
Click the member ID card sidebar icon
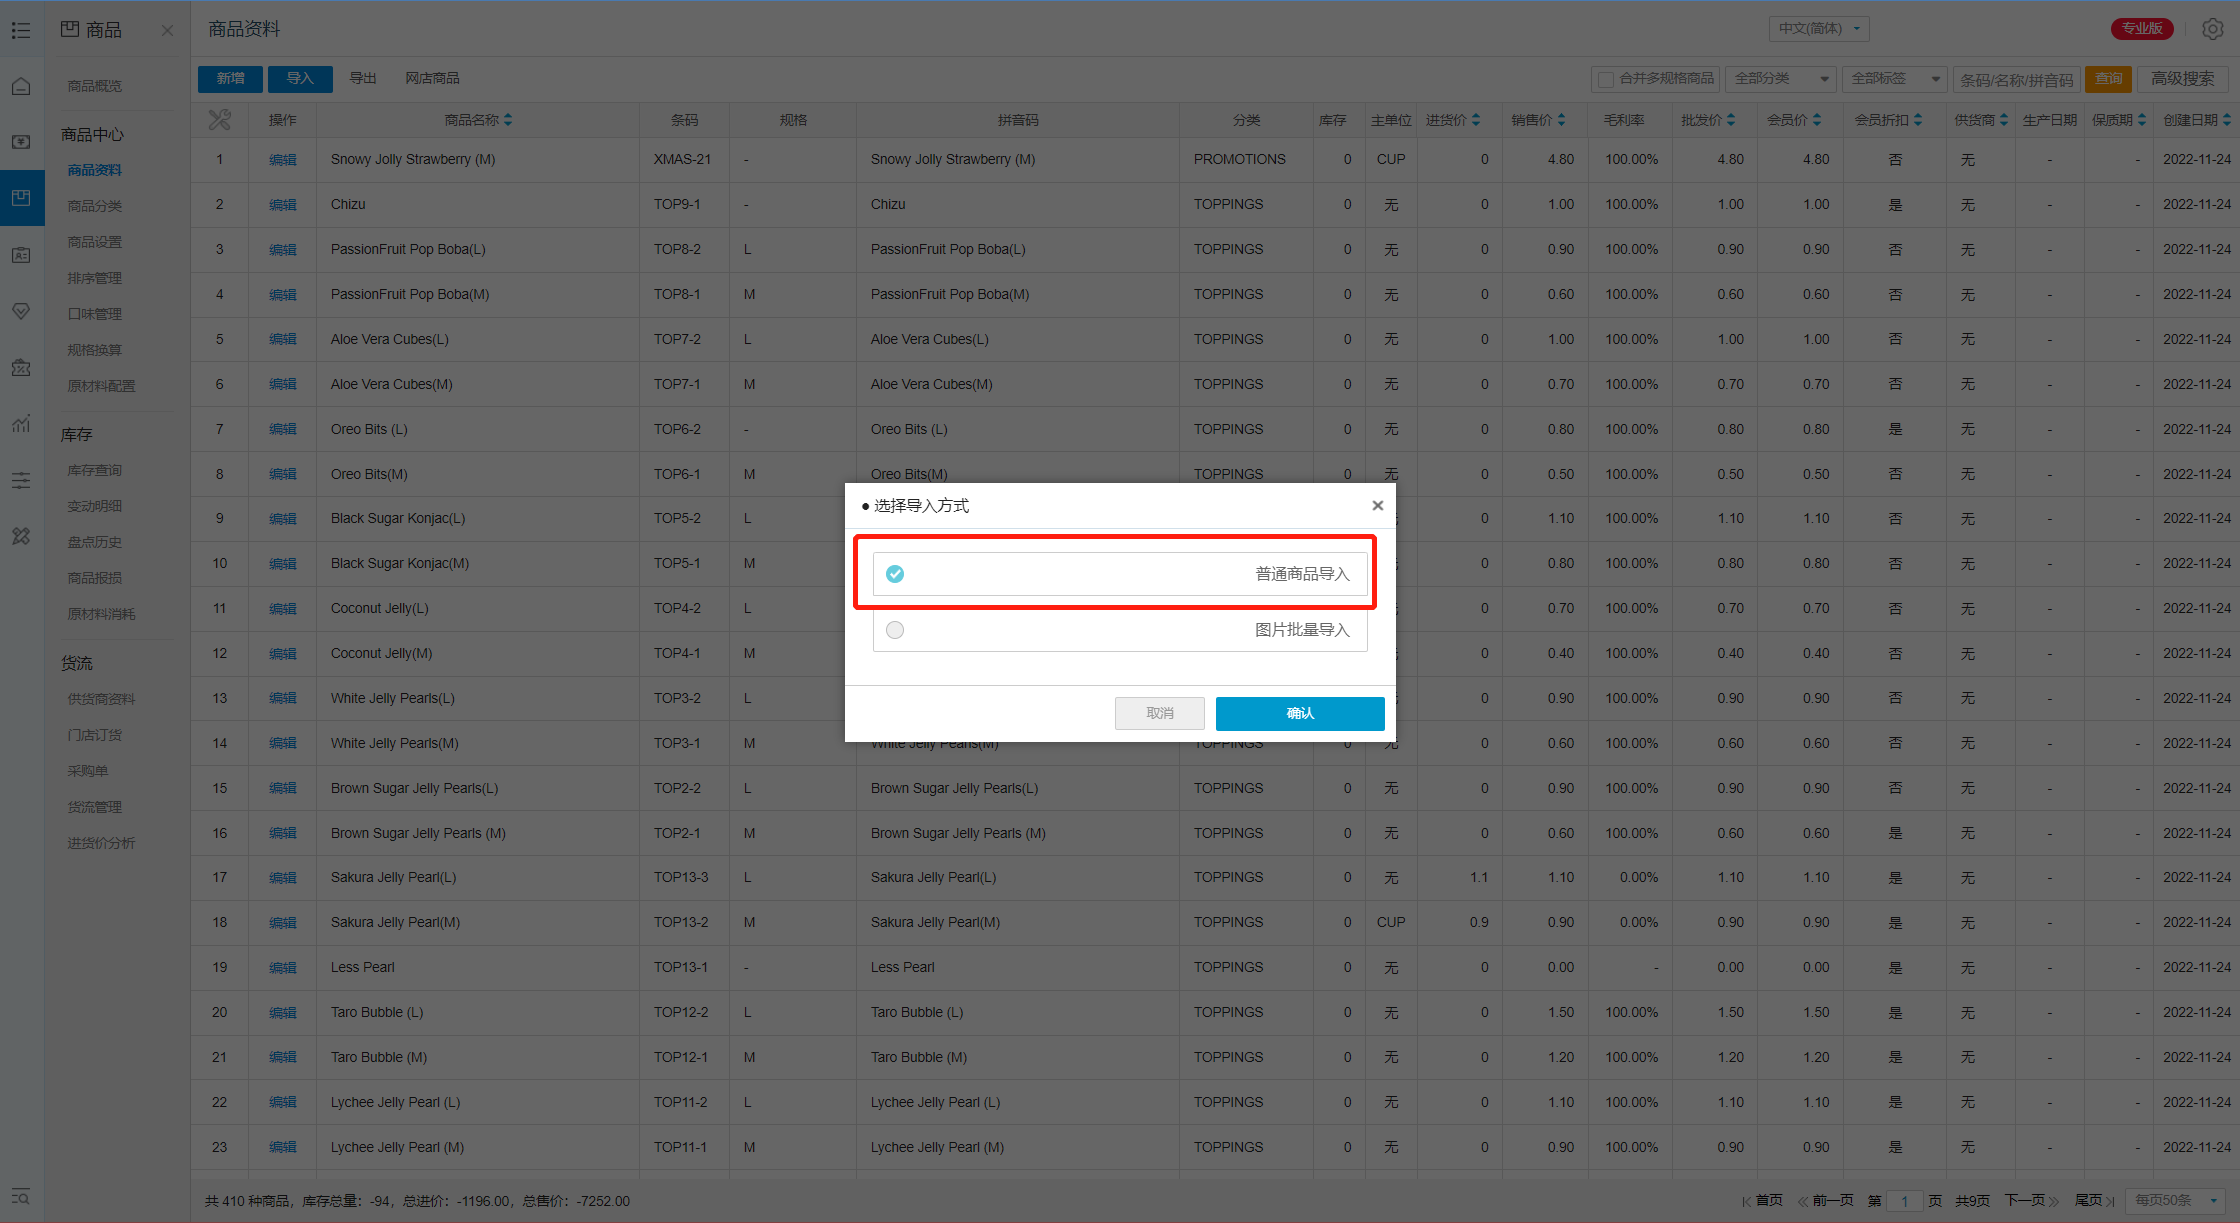tap(21, 255)
